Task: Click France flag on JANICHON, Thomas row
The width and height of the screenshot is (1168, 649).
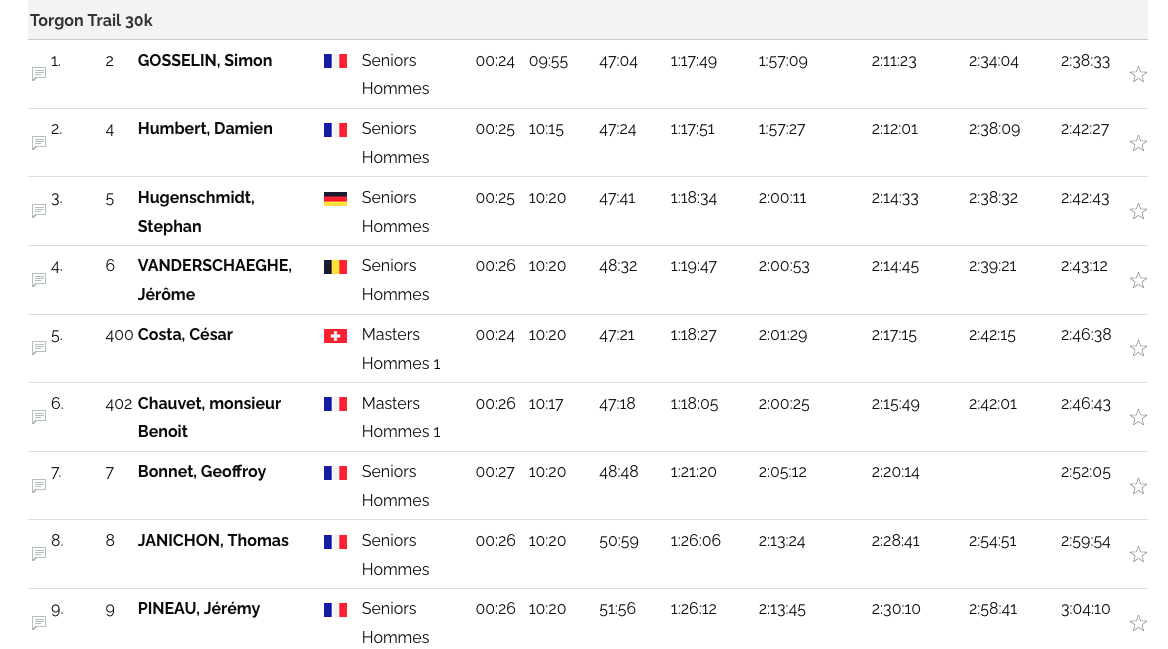Action: pos(335,542)
